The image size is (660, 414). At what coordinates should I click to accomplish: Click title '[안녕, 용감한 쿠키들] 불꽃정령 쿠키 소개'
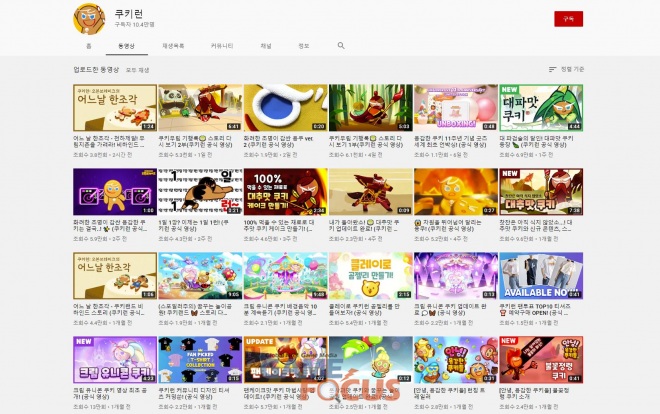pyautogui.click(x=535, y=393)
